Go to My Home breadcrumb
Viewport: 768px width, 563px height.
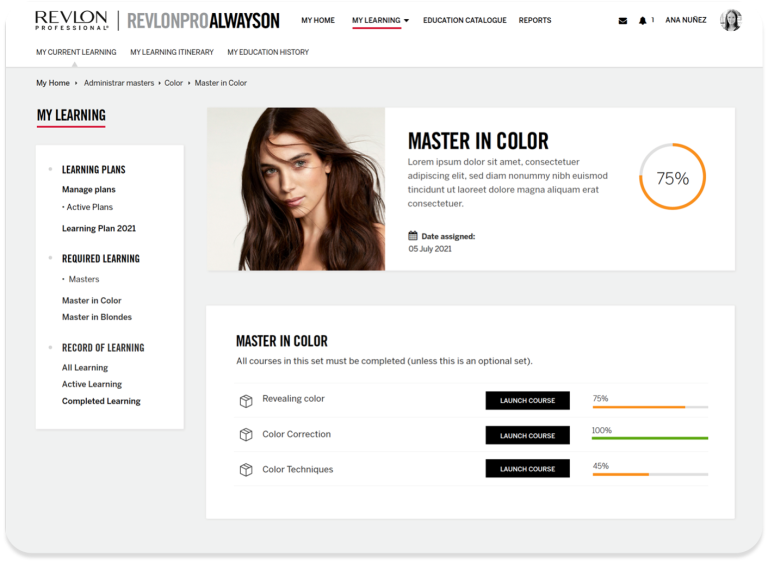click(53, 83)
